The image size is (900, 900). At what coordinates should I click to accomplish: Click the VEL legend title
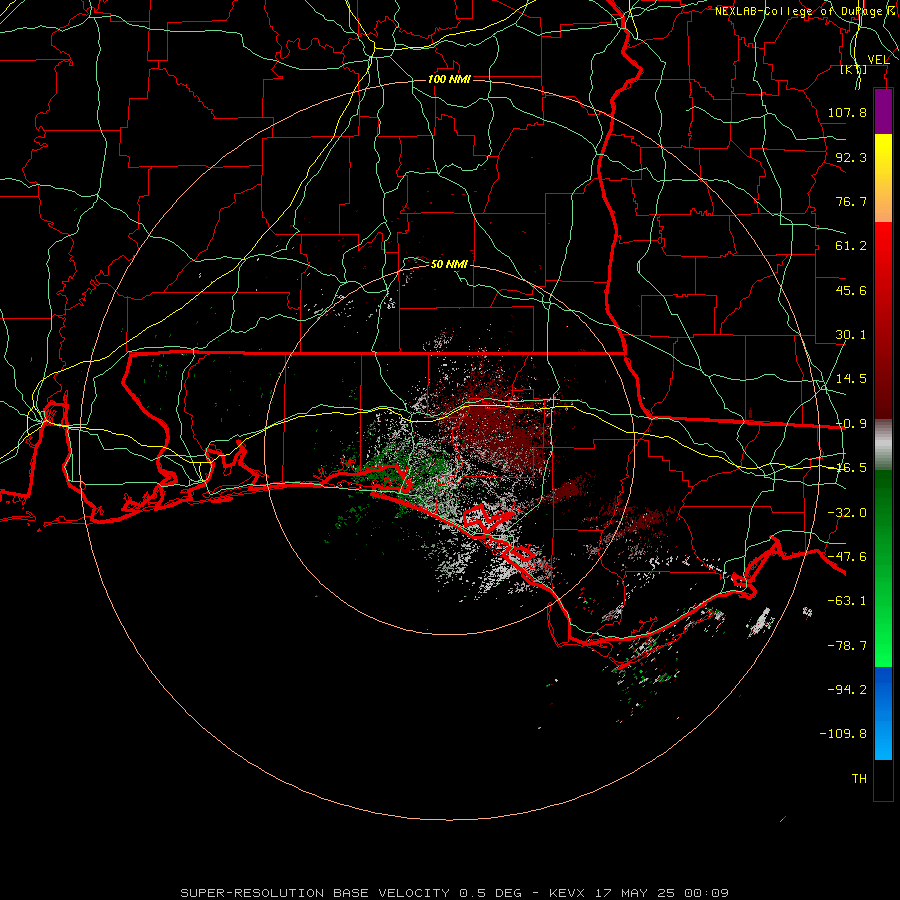(878, 60)
